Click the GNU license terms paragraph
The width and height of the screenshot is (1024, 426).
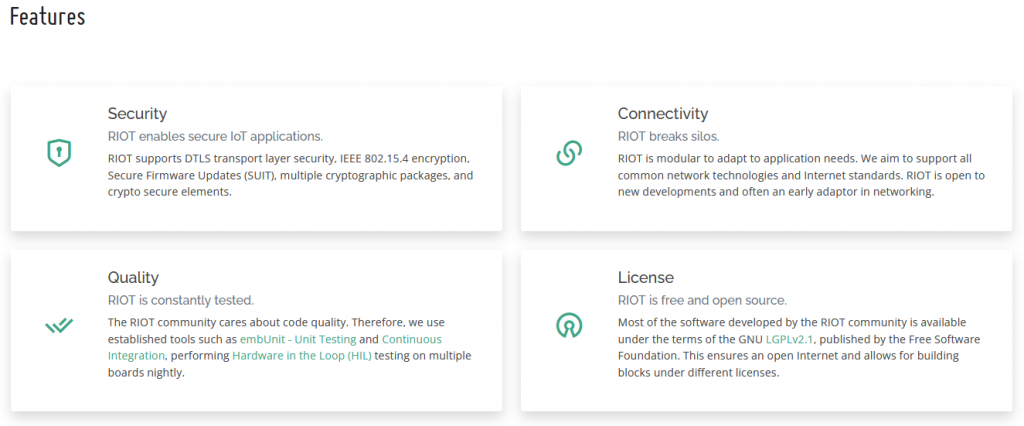click(799, 348)
